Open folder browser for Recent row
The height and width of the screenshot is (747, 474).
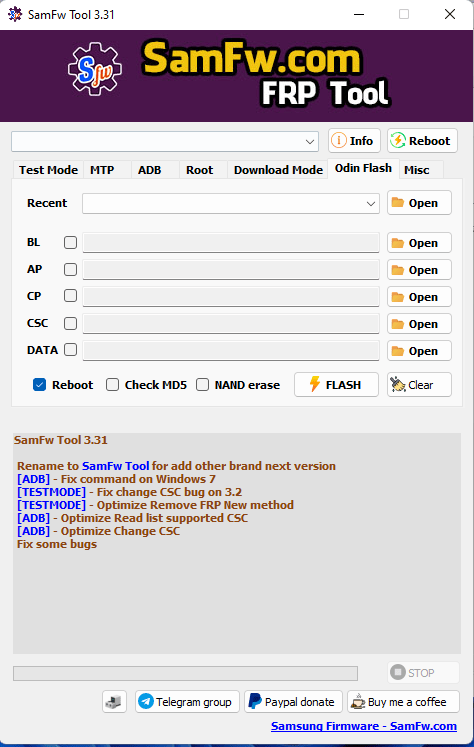coord(419,202)
